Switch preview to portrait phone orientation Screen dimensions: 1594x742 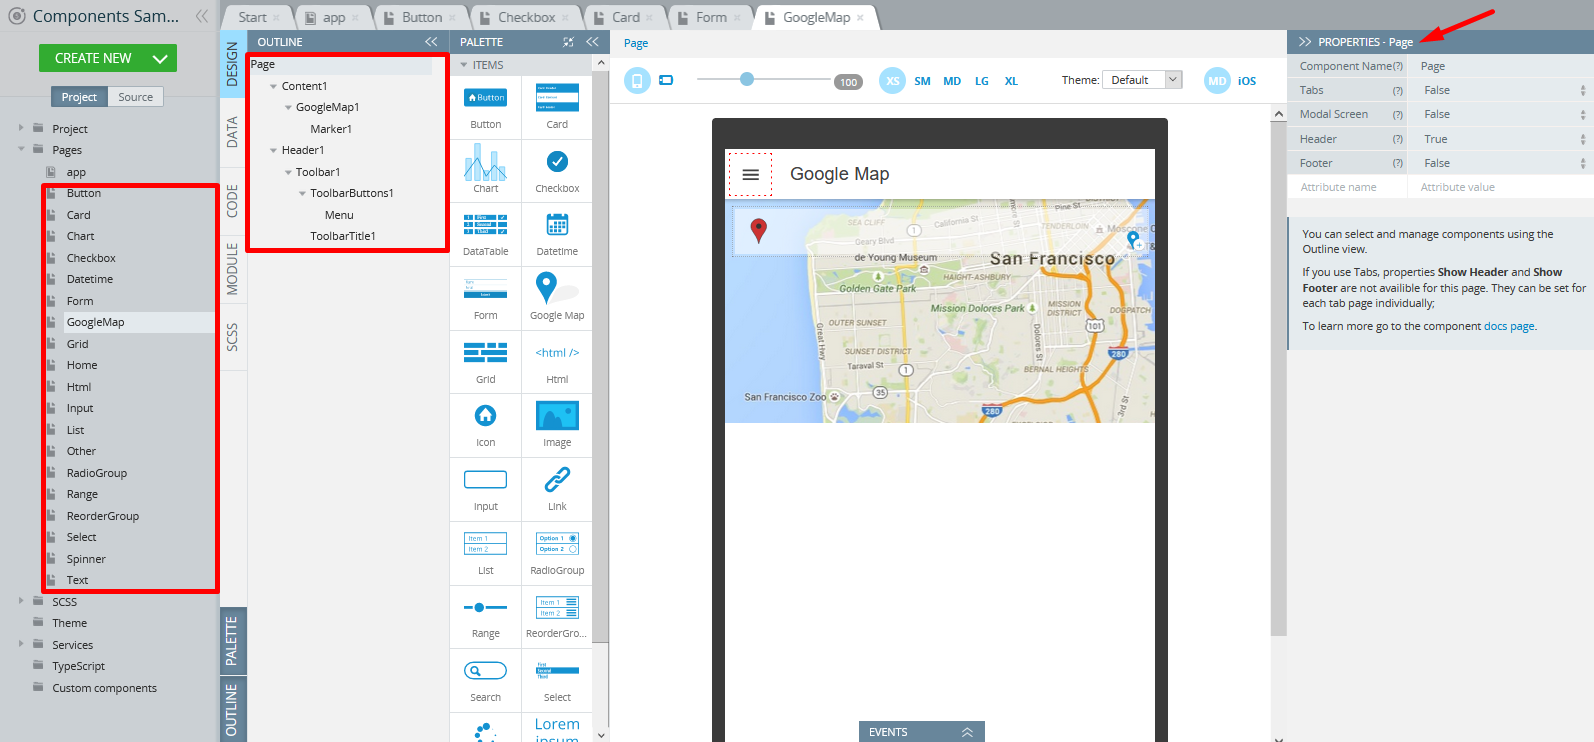637,81
